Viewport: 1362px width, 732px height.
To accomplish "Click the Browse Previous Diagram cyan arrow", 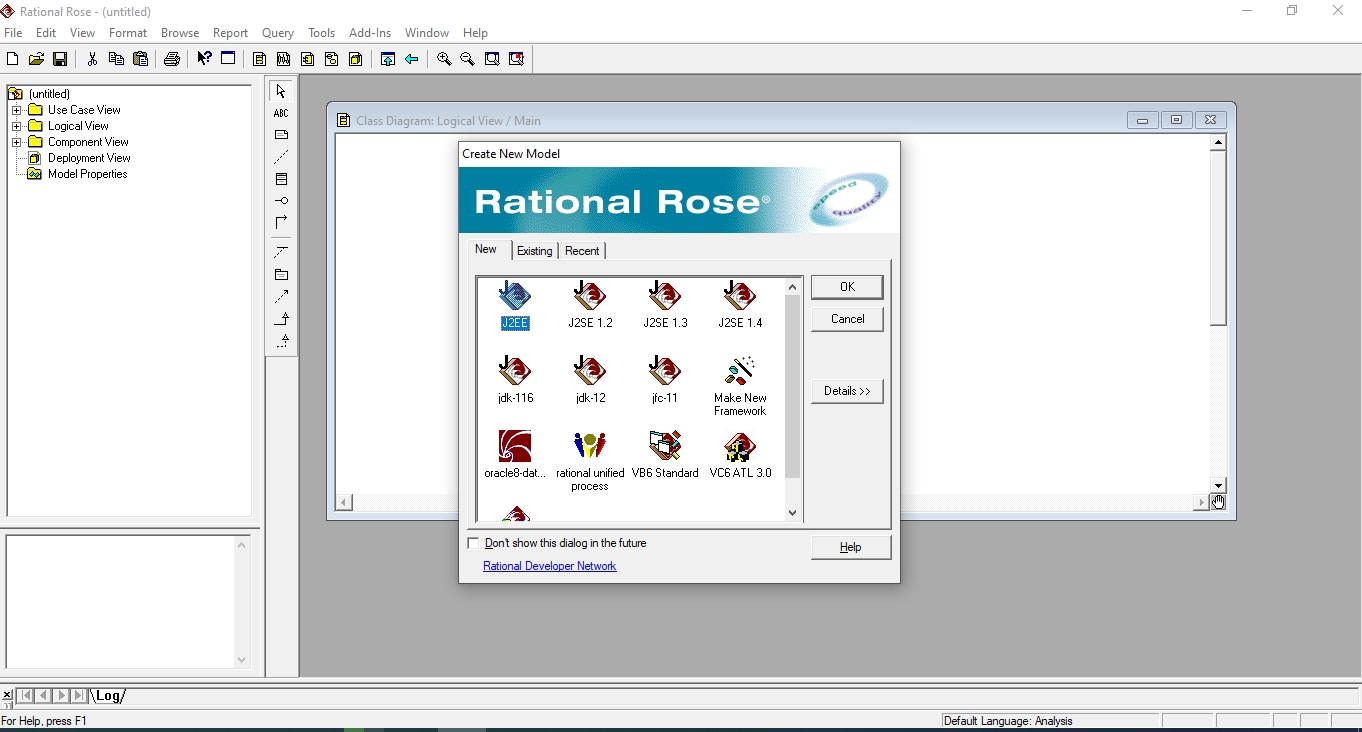I will [412, 59].
